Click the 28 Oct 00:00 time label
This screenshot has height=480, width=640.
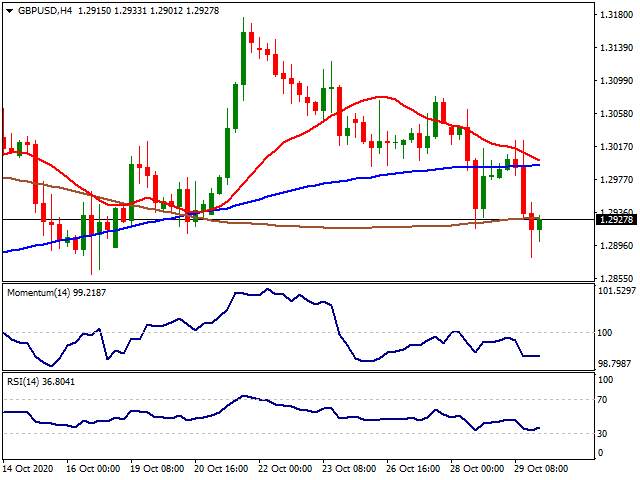coord(477,468)
